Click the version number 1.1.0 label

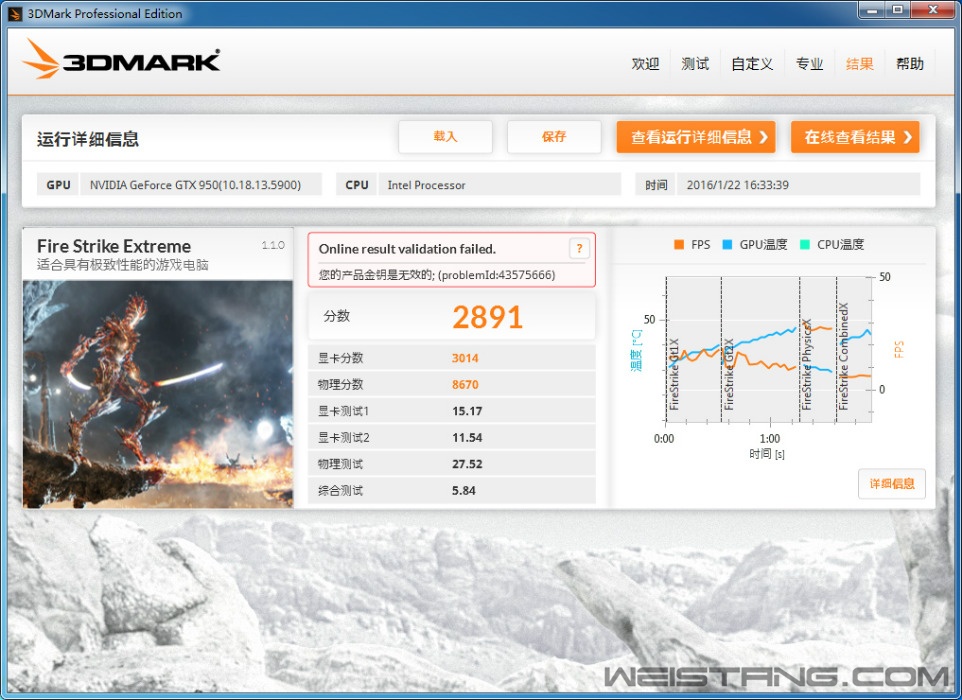click(273, 245)
